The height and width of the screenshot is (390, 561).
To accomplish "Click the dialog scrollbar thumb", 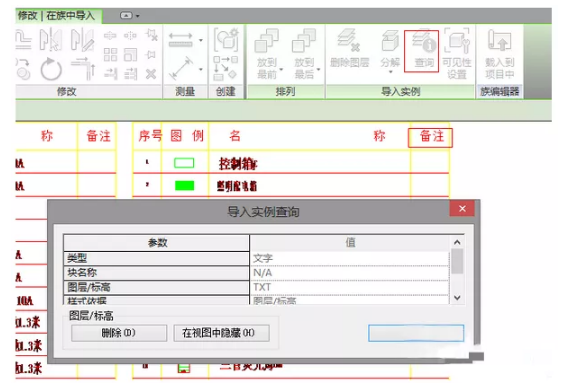I will (x=457, y=261).
